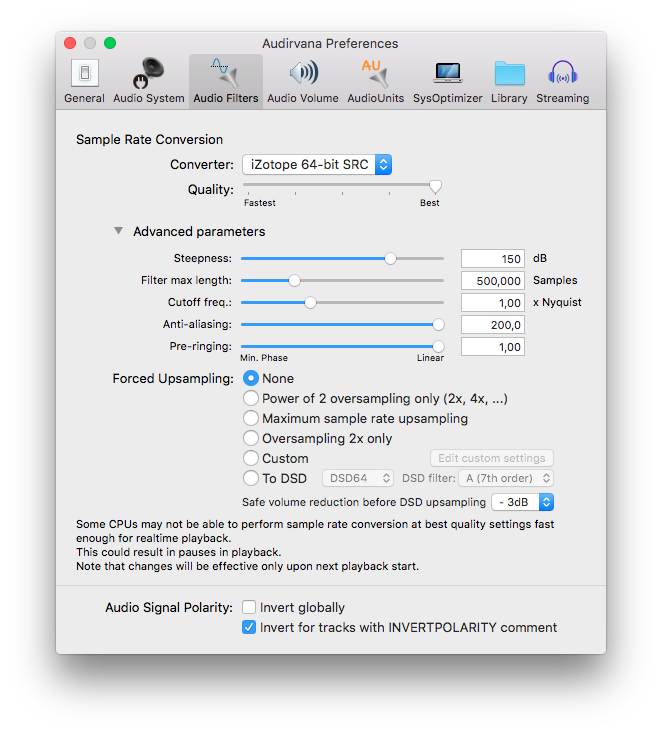Switch to the Audio Volume tab label
This screenshot has width=662, height=734.
[x=303, y=98]
